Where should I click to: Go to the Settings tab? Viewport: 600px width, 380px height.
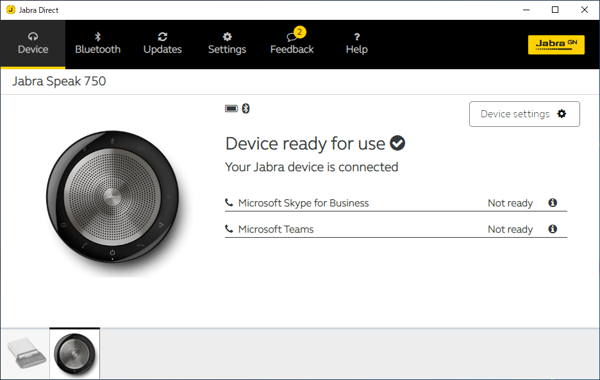point(227,44)
